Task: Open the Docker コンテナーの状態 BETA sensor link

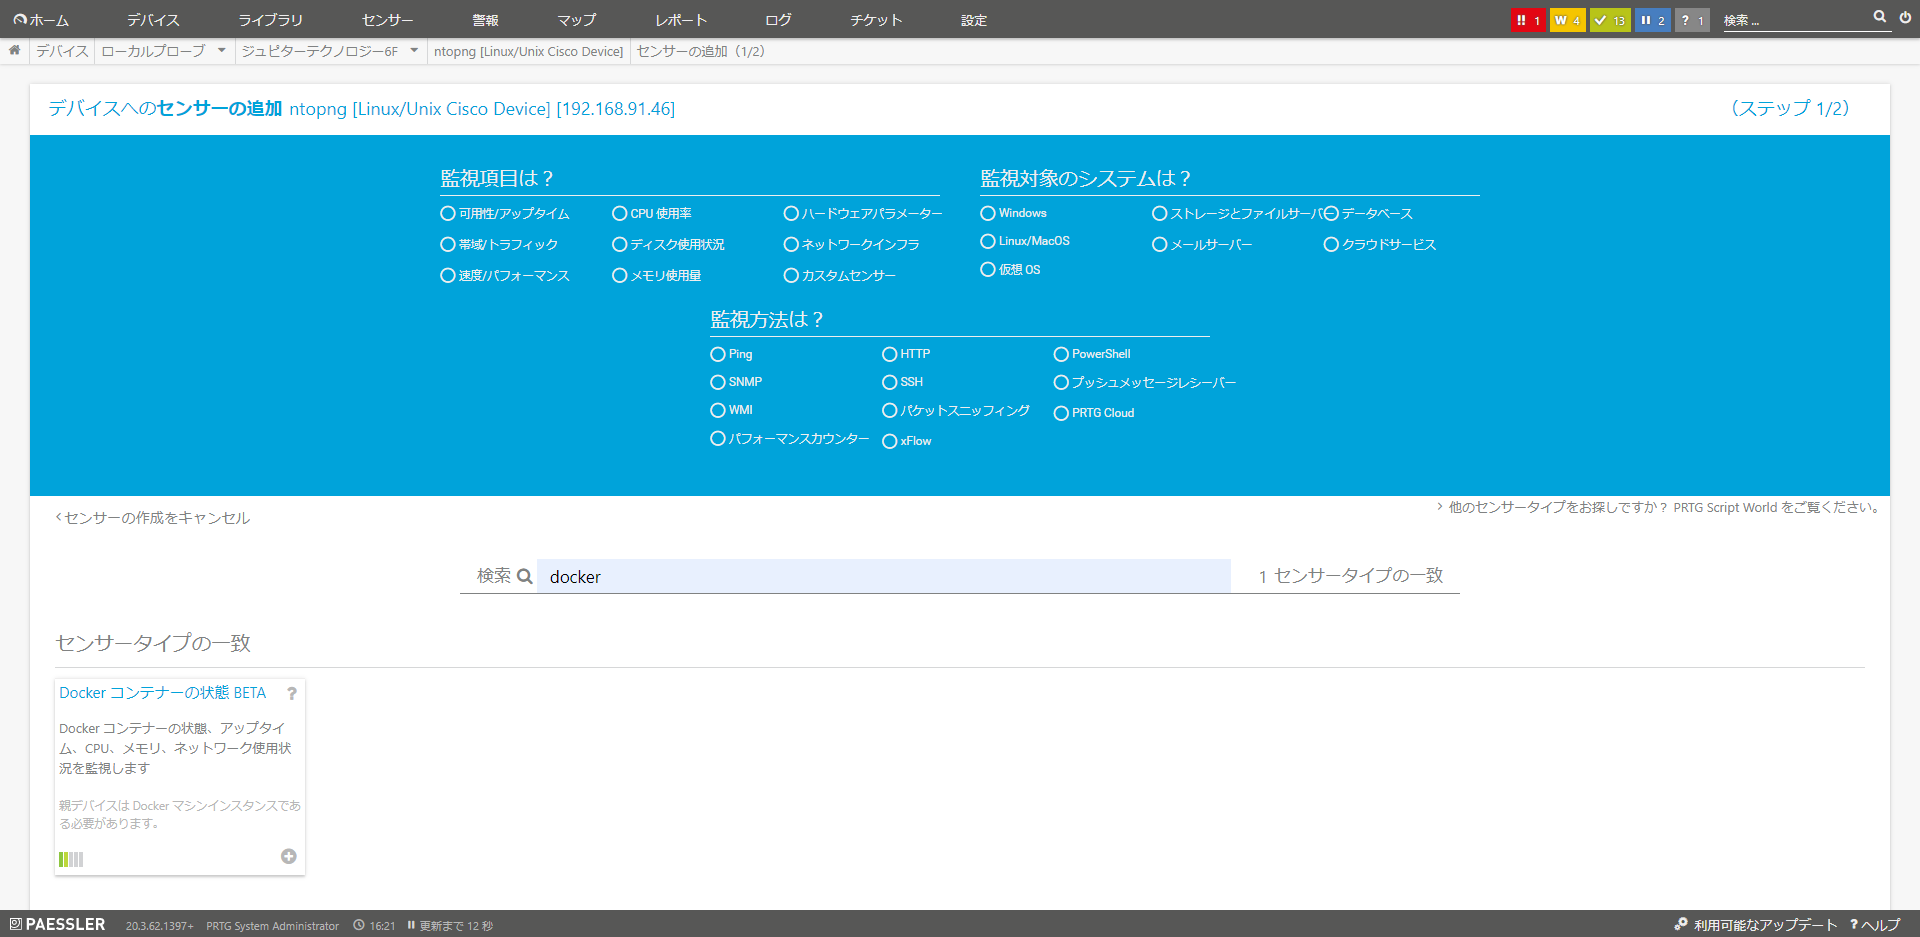Action: (163, 693)
